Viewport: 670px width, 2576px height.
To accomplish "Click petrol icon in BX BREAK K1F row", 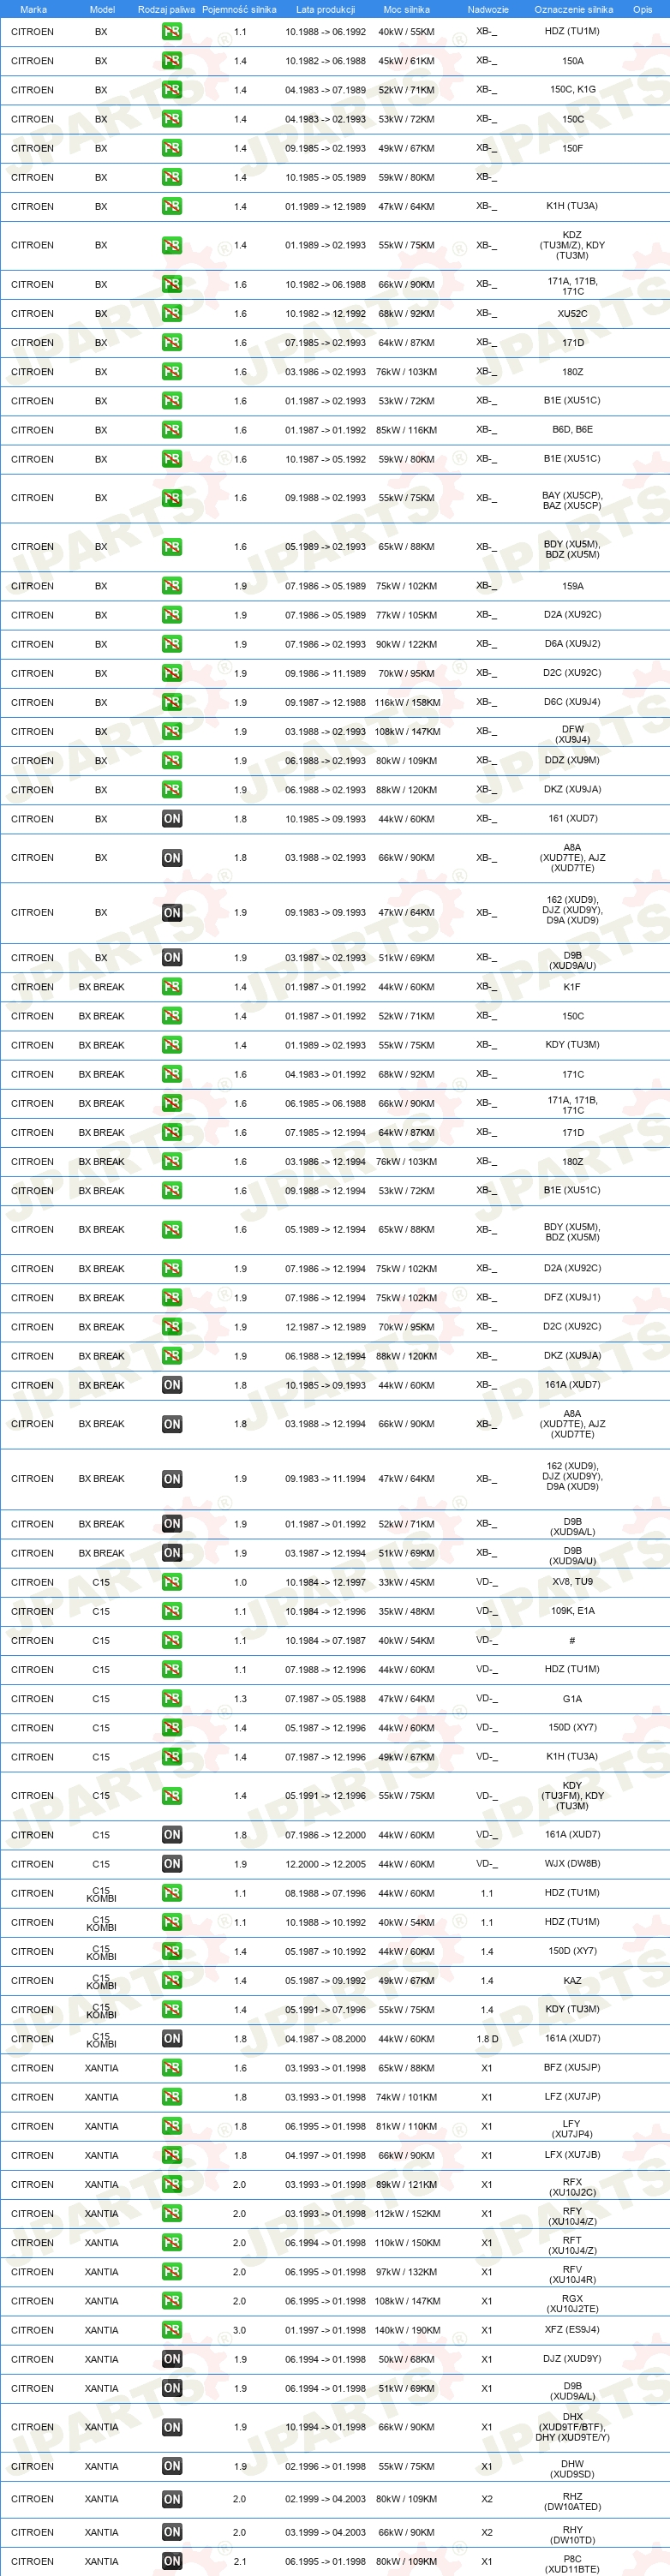I will pyautogui.click(x=172, y=987).
